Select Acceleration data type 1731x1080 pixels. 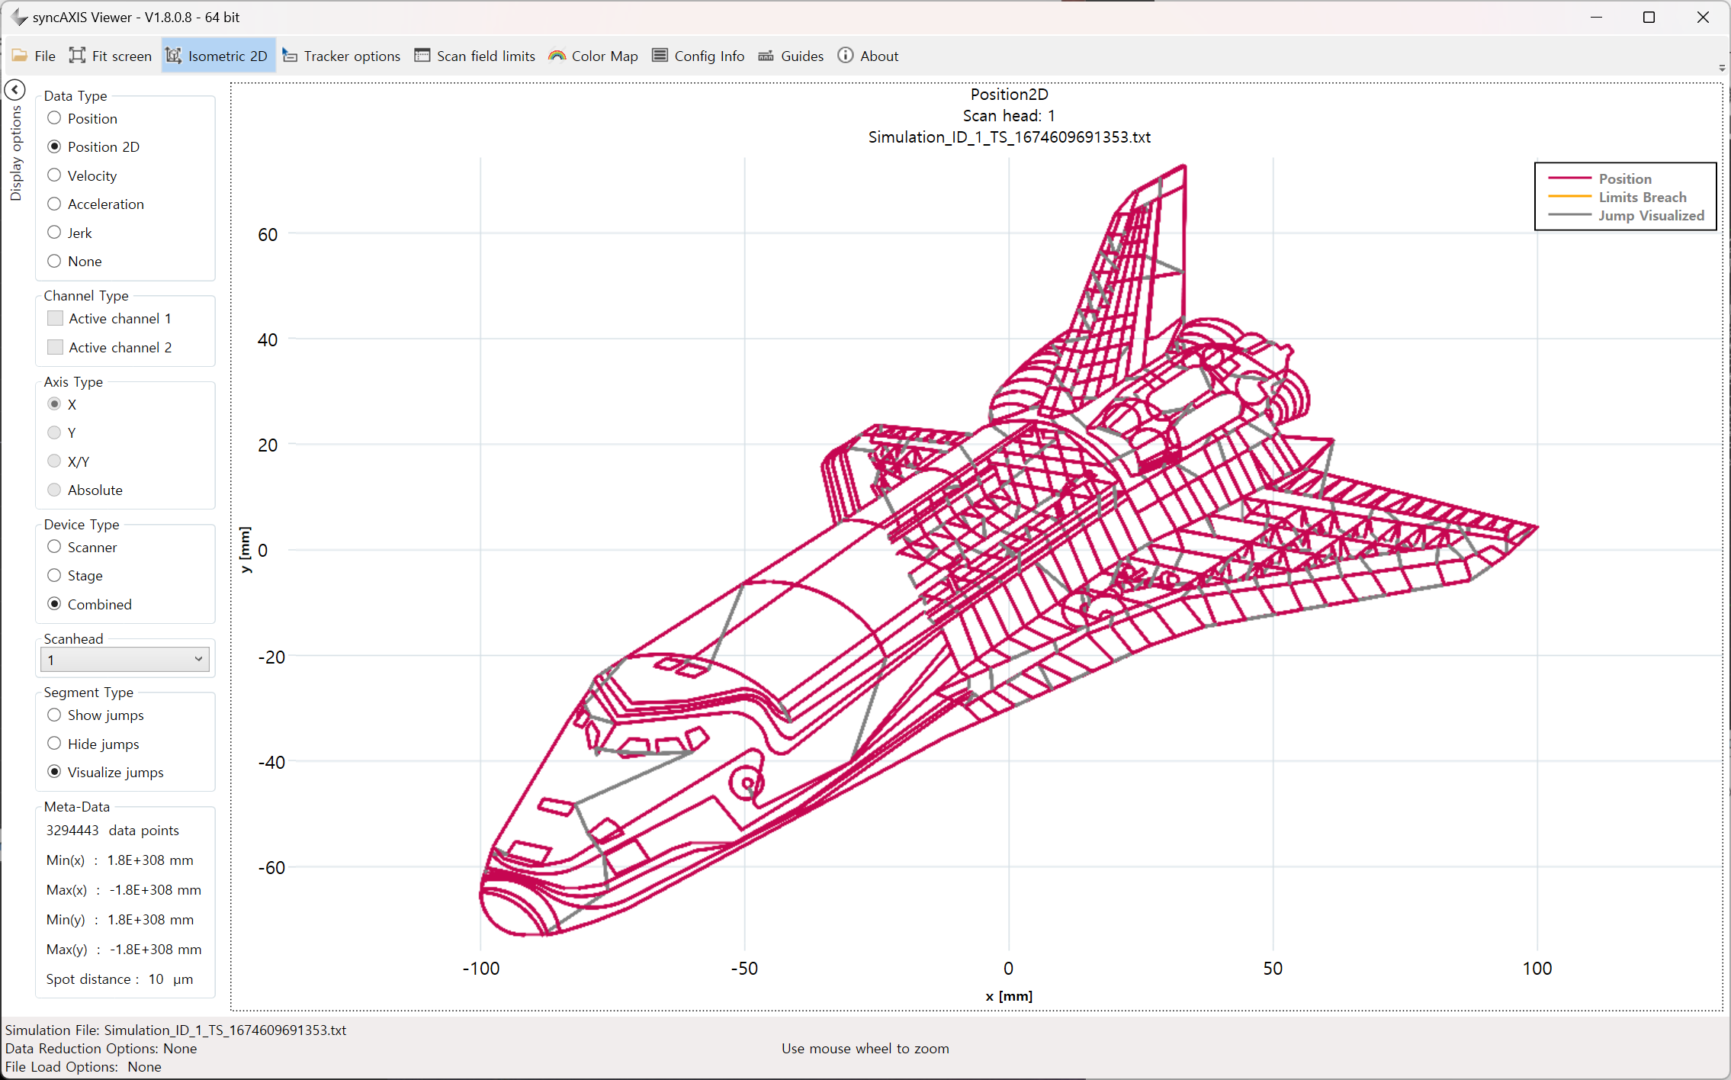(x=54, y=204)
